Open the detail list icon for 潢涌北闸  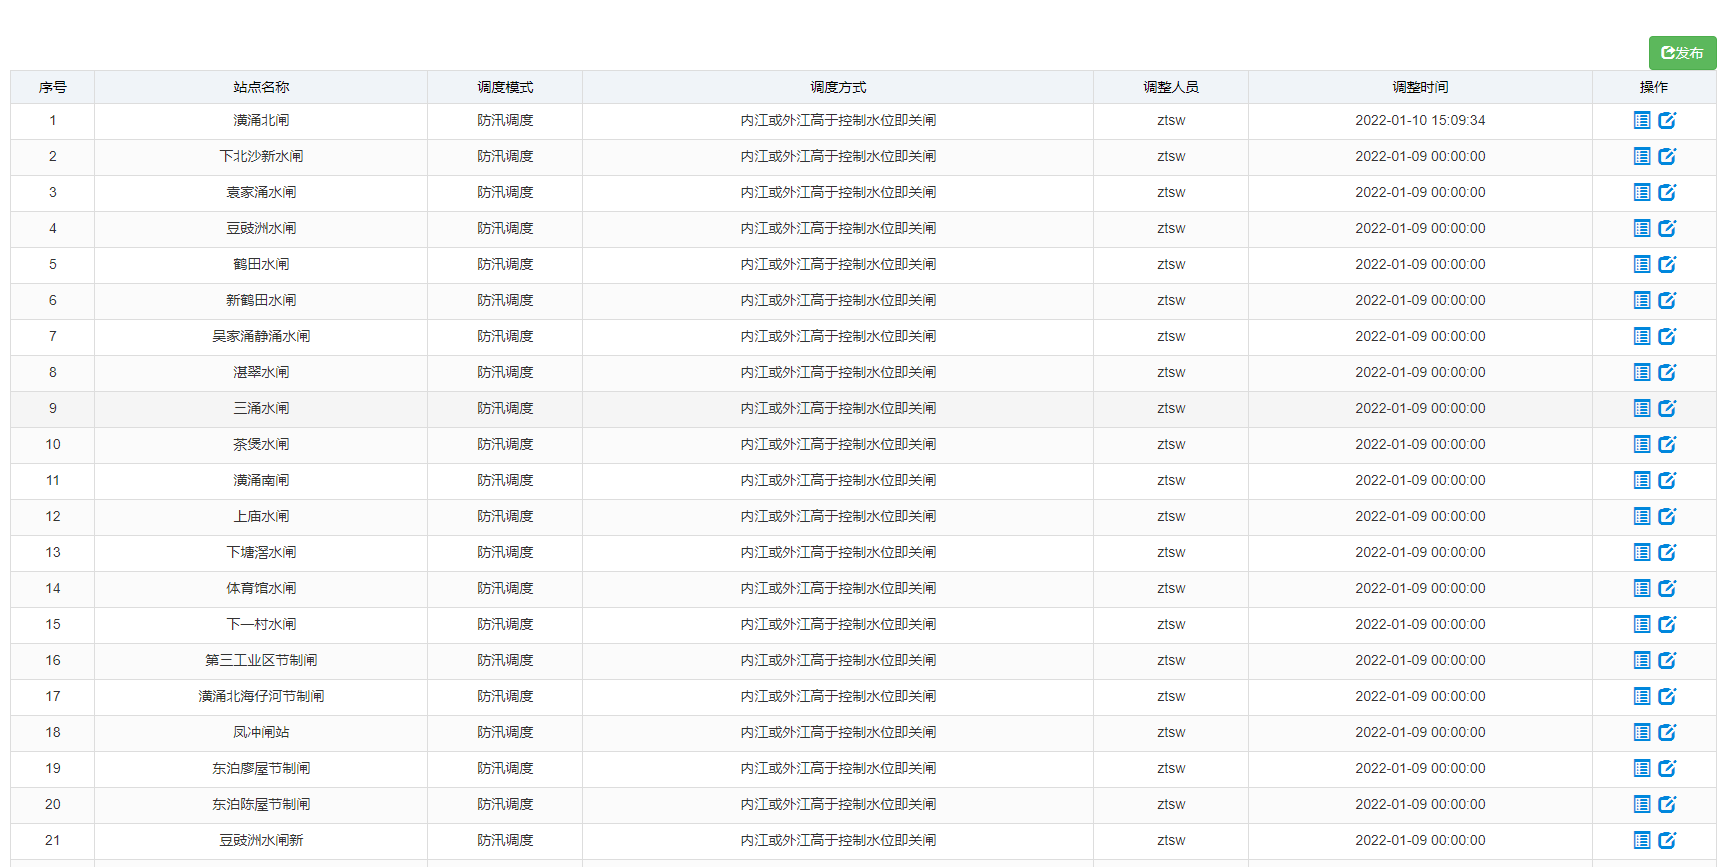[1642, 120]
